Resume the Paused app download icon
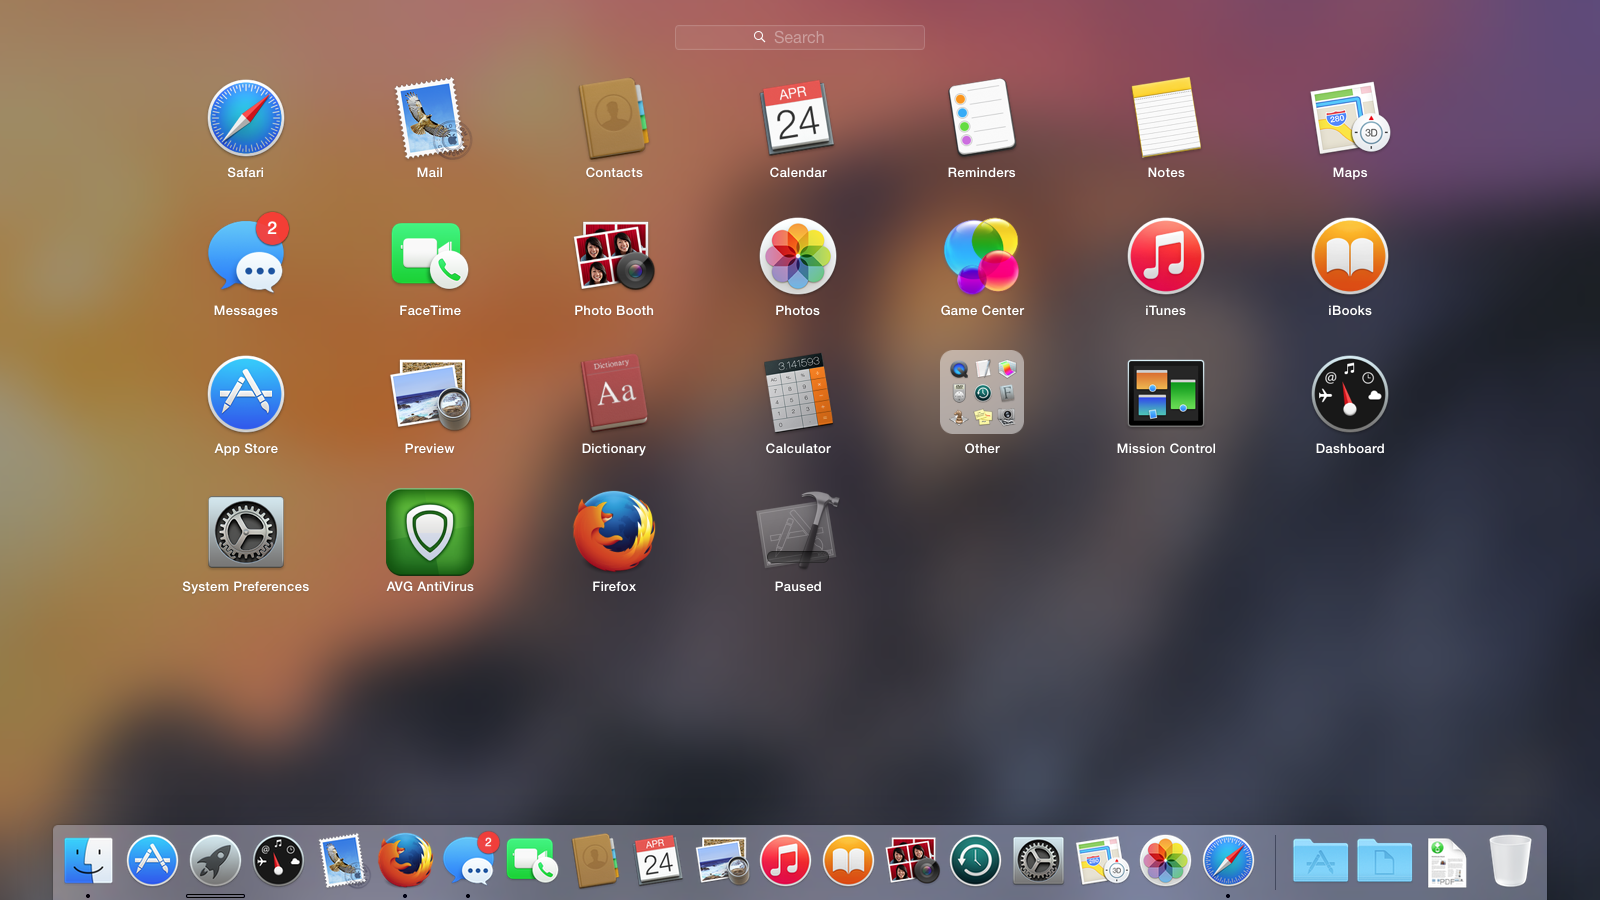 pos(798,532)
